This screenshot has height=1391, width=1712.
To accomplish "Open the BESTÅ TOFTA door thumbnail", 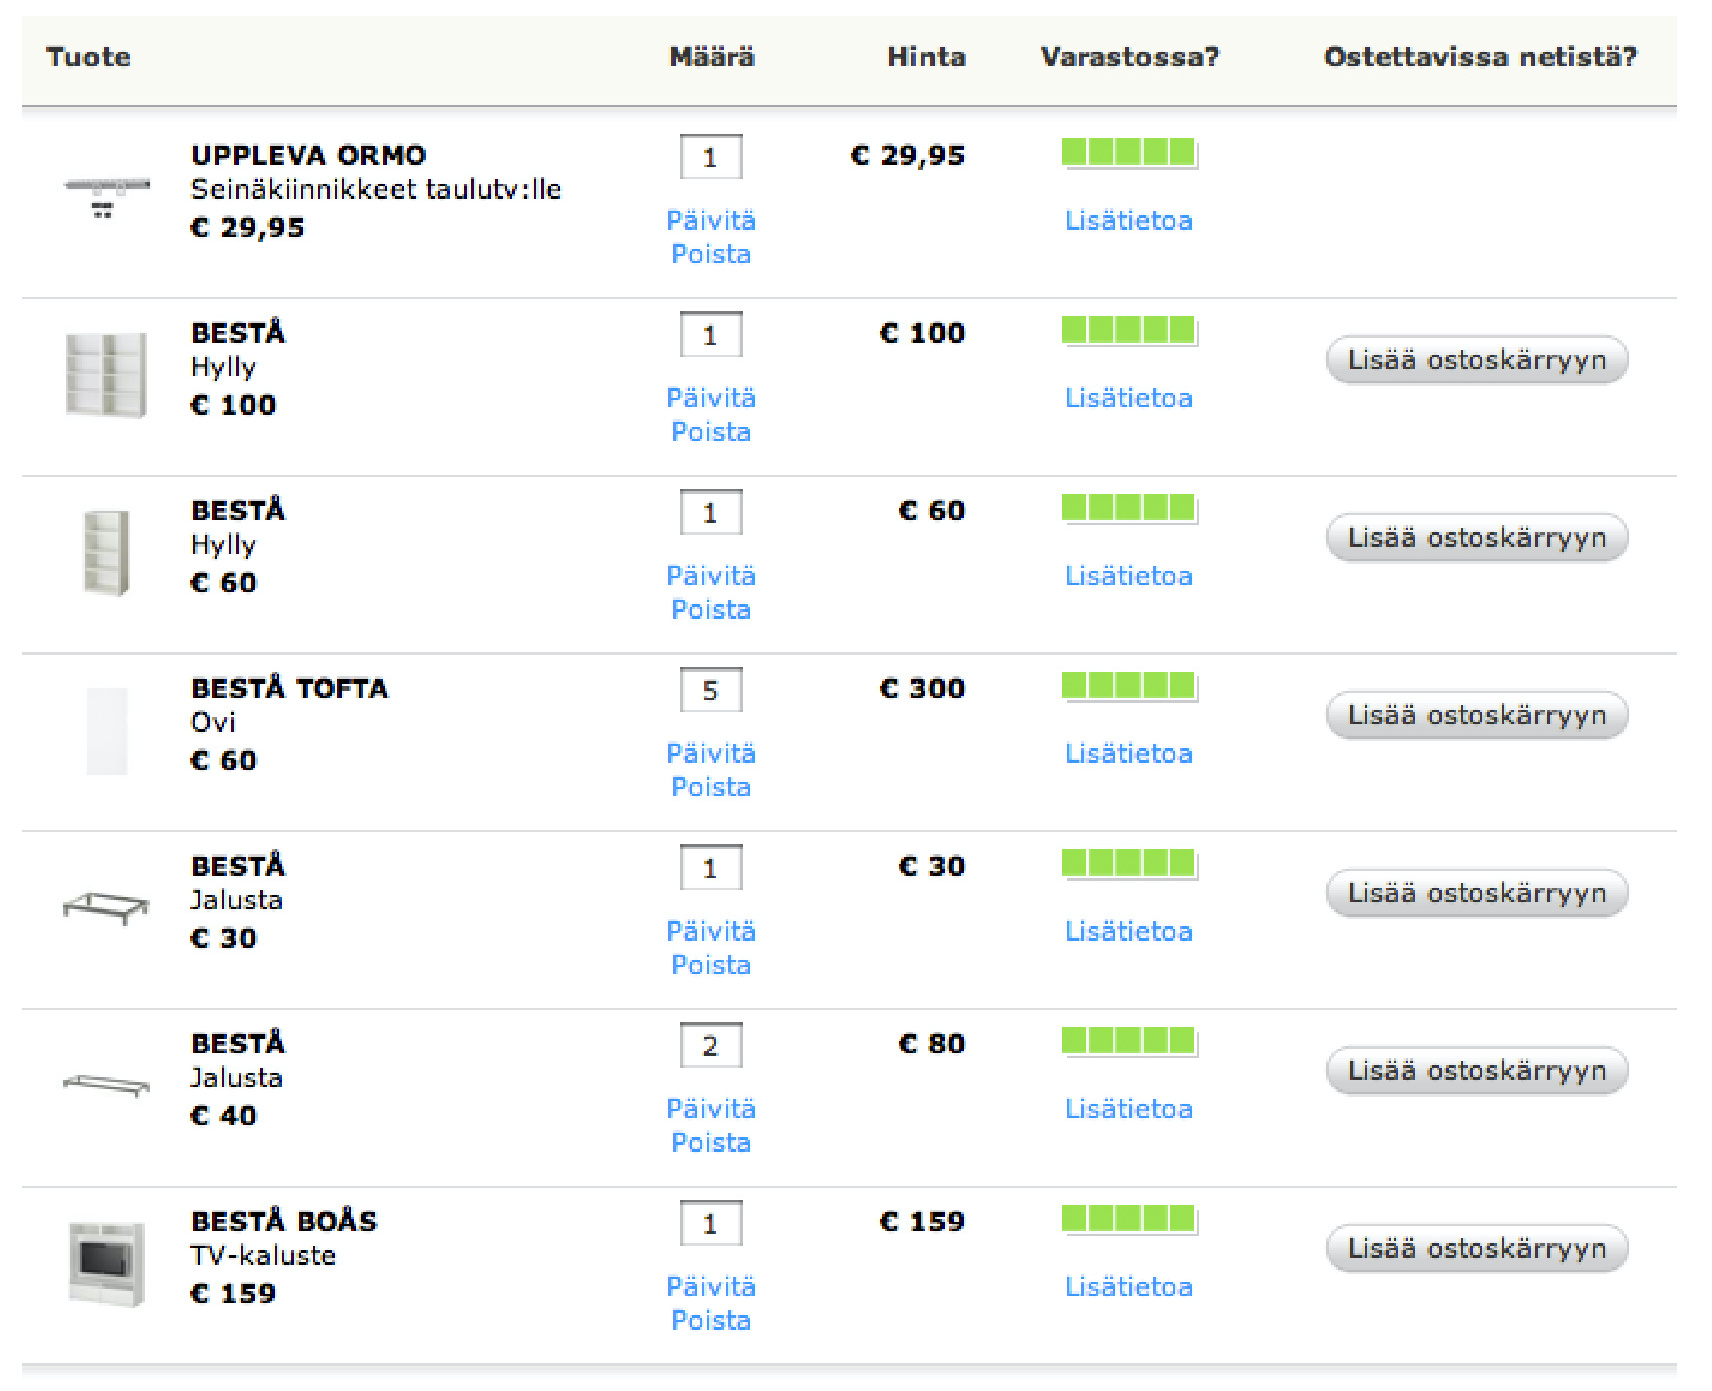I will click(x=106, y=731).
